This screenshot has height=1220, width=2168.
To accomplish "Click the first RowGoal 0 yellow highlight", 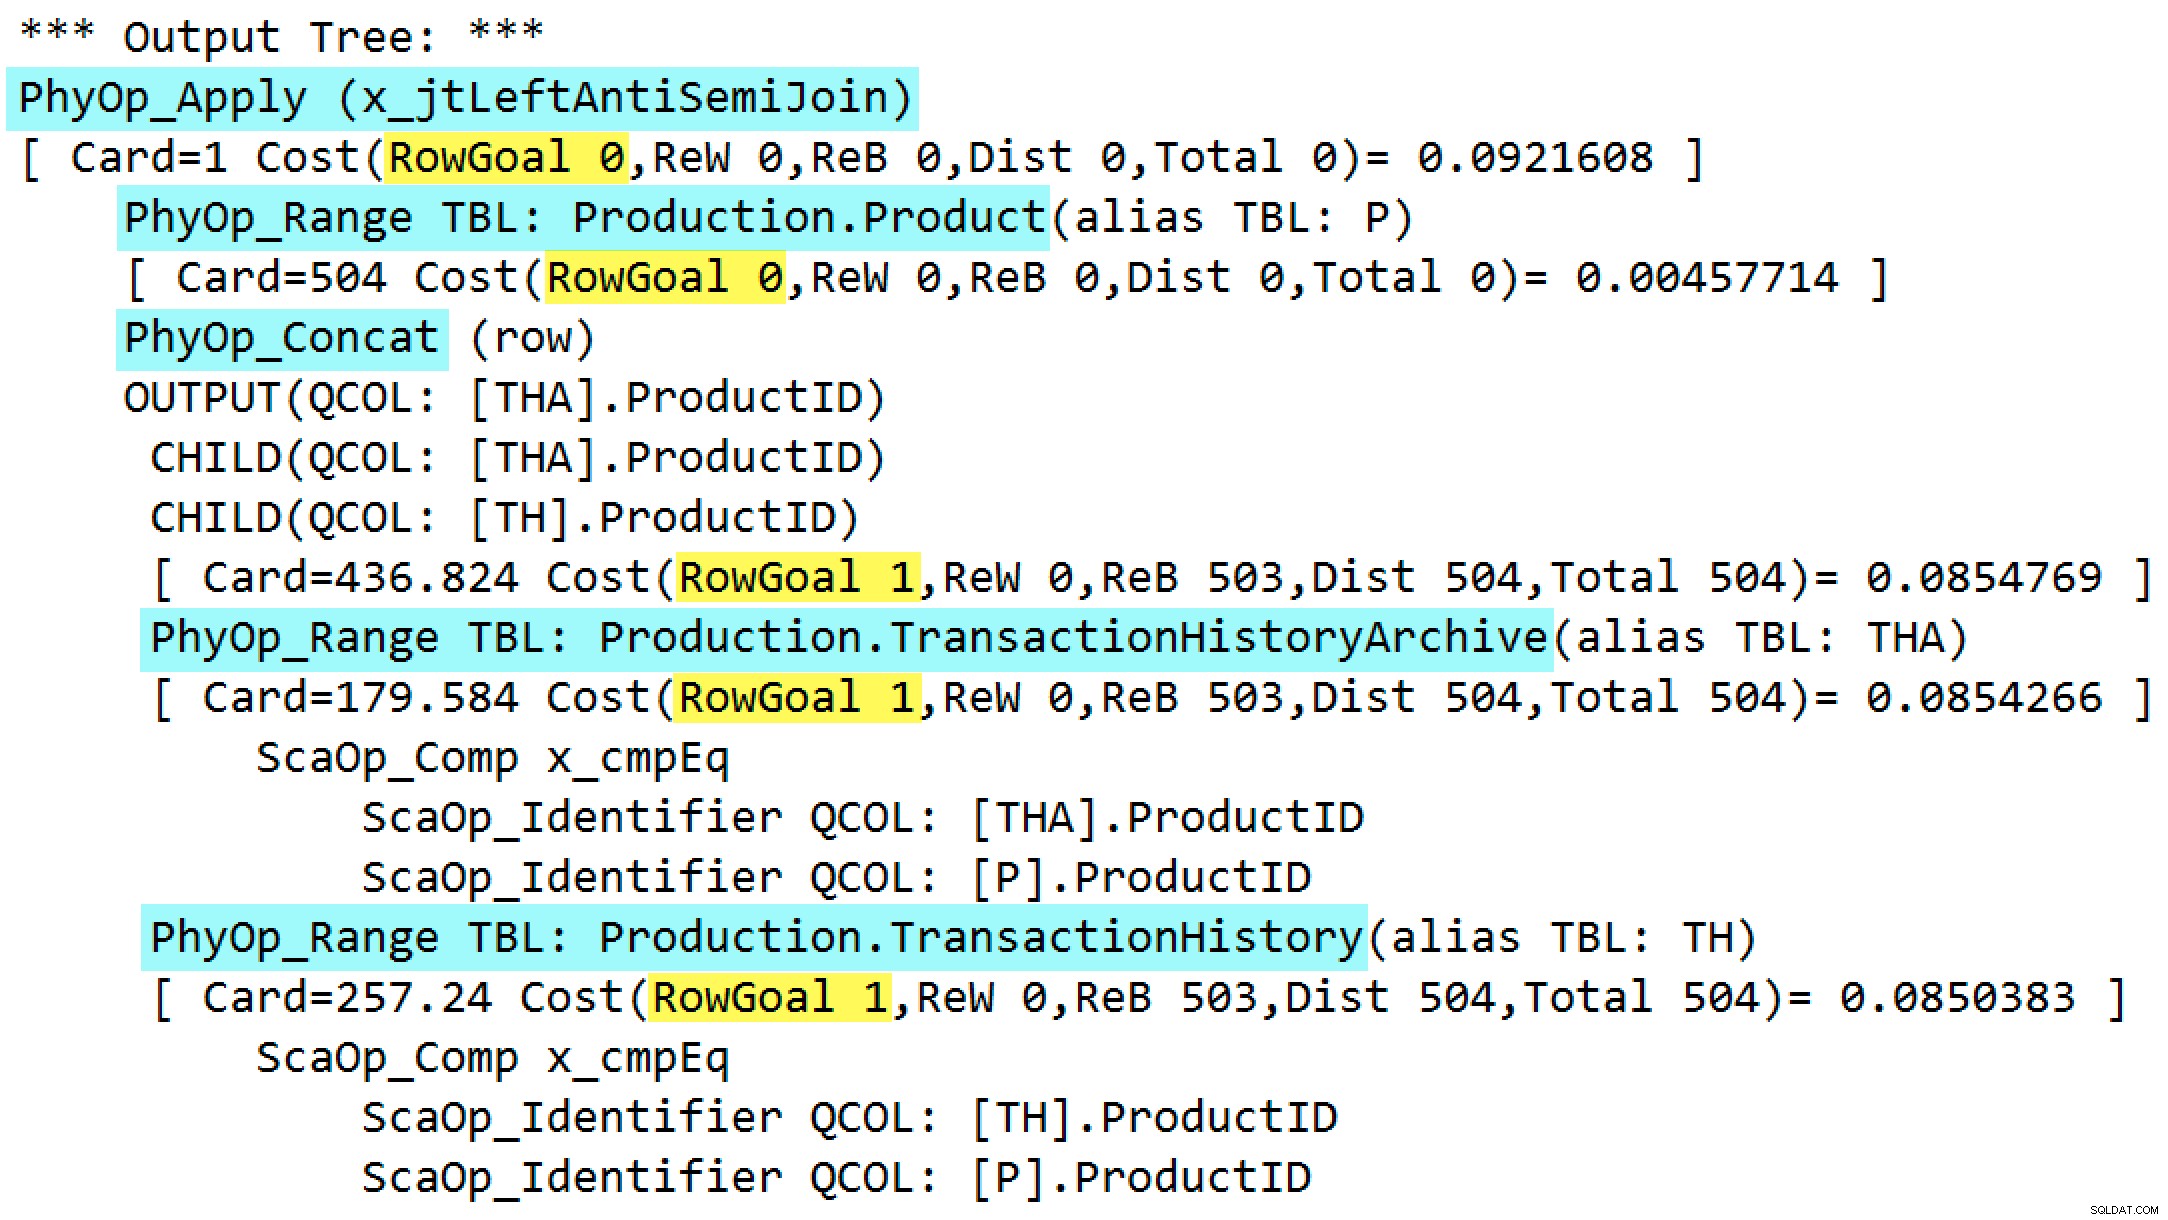I will point(506,158).
